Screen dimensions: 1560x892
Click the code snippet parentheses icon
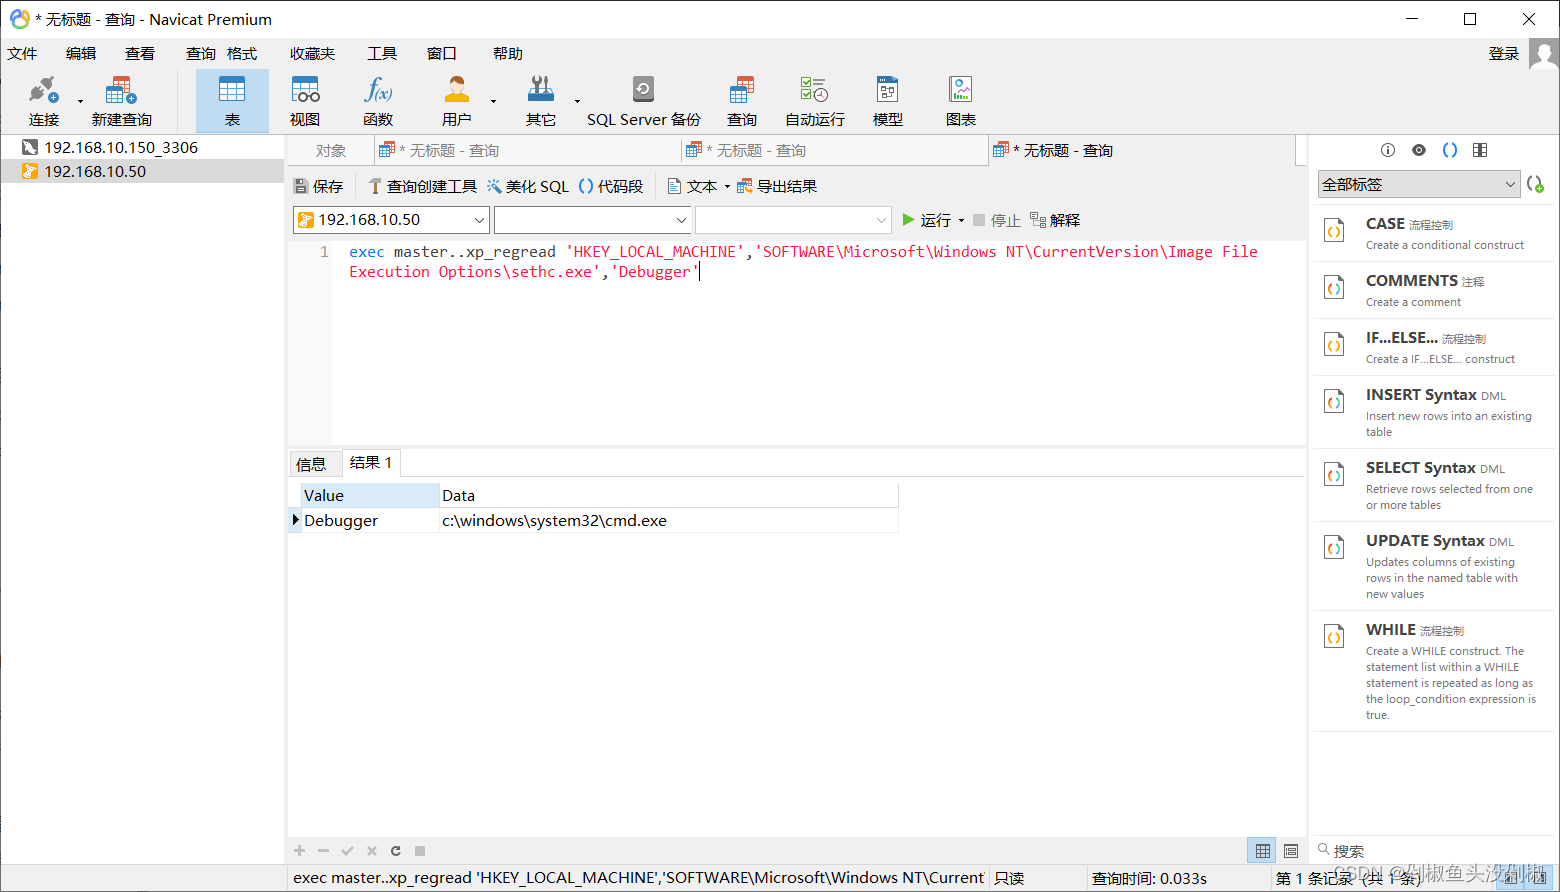pyautogui.click(x=1450, y=150)
